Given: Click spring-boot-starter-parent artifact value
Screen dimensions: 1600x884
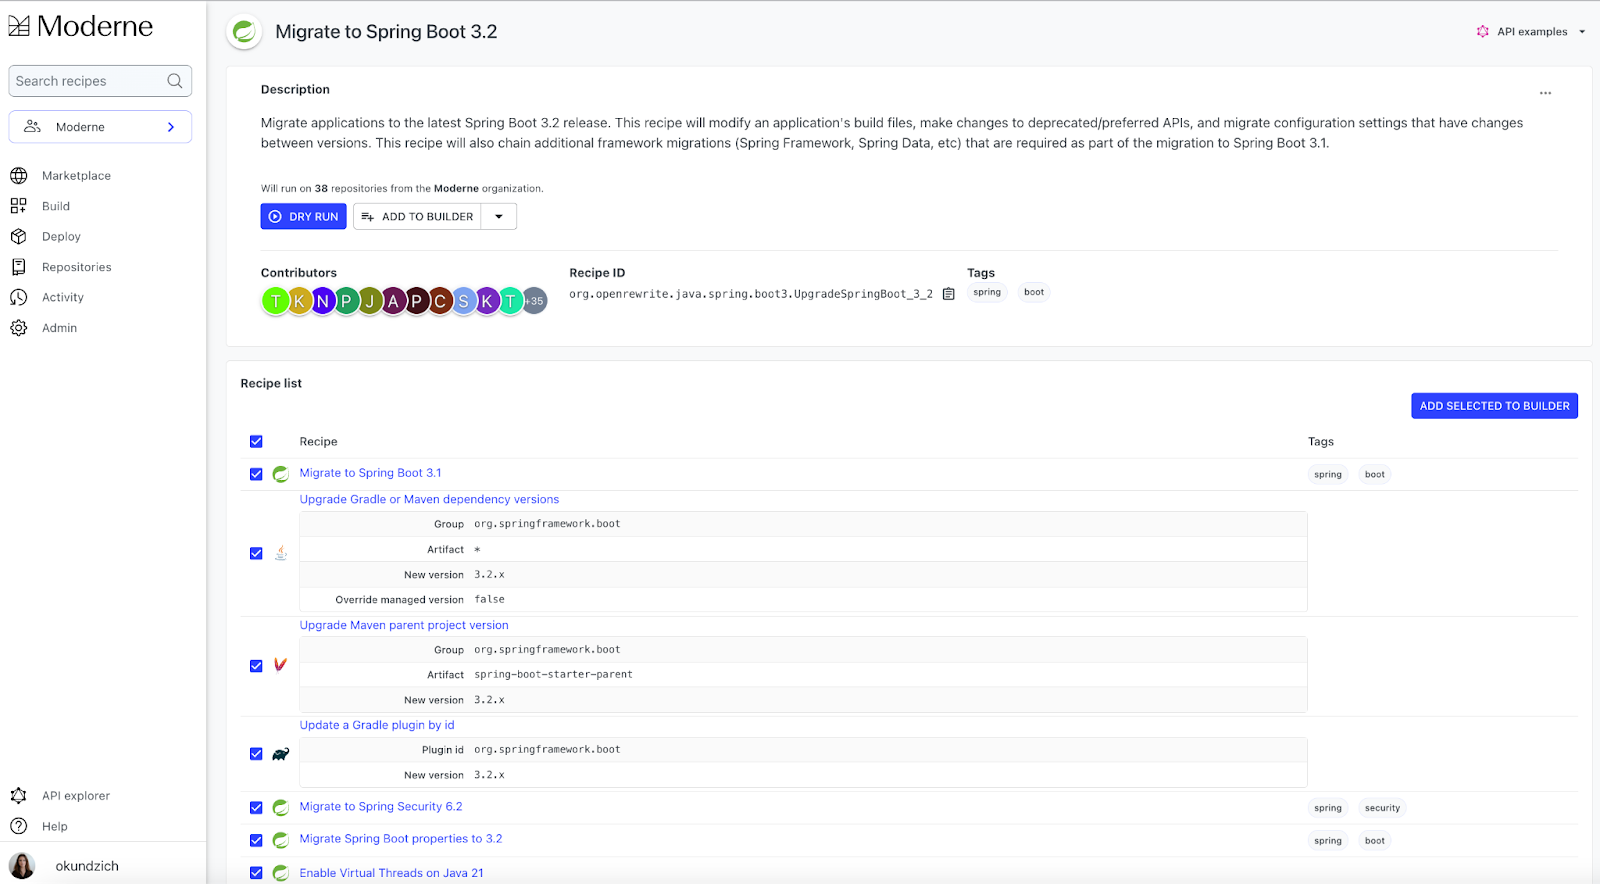Looking at the screenshot, I should point(553,675).
